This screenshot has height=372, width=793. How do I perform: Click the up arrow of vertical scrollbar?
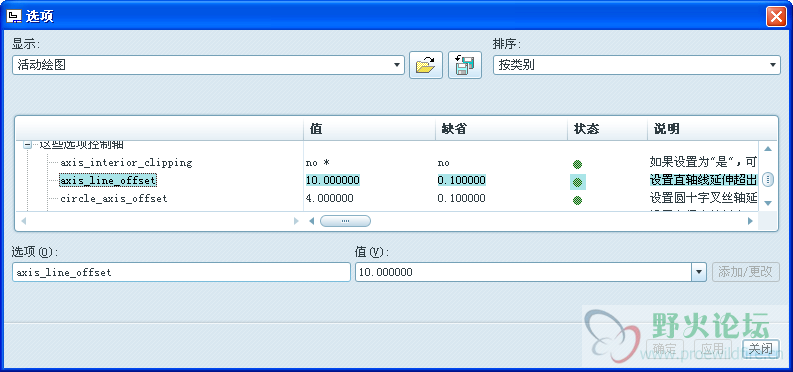(x=768, y=149)
